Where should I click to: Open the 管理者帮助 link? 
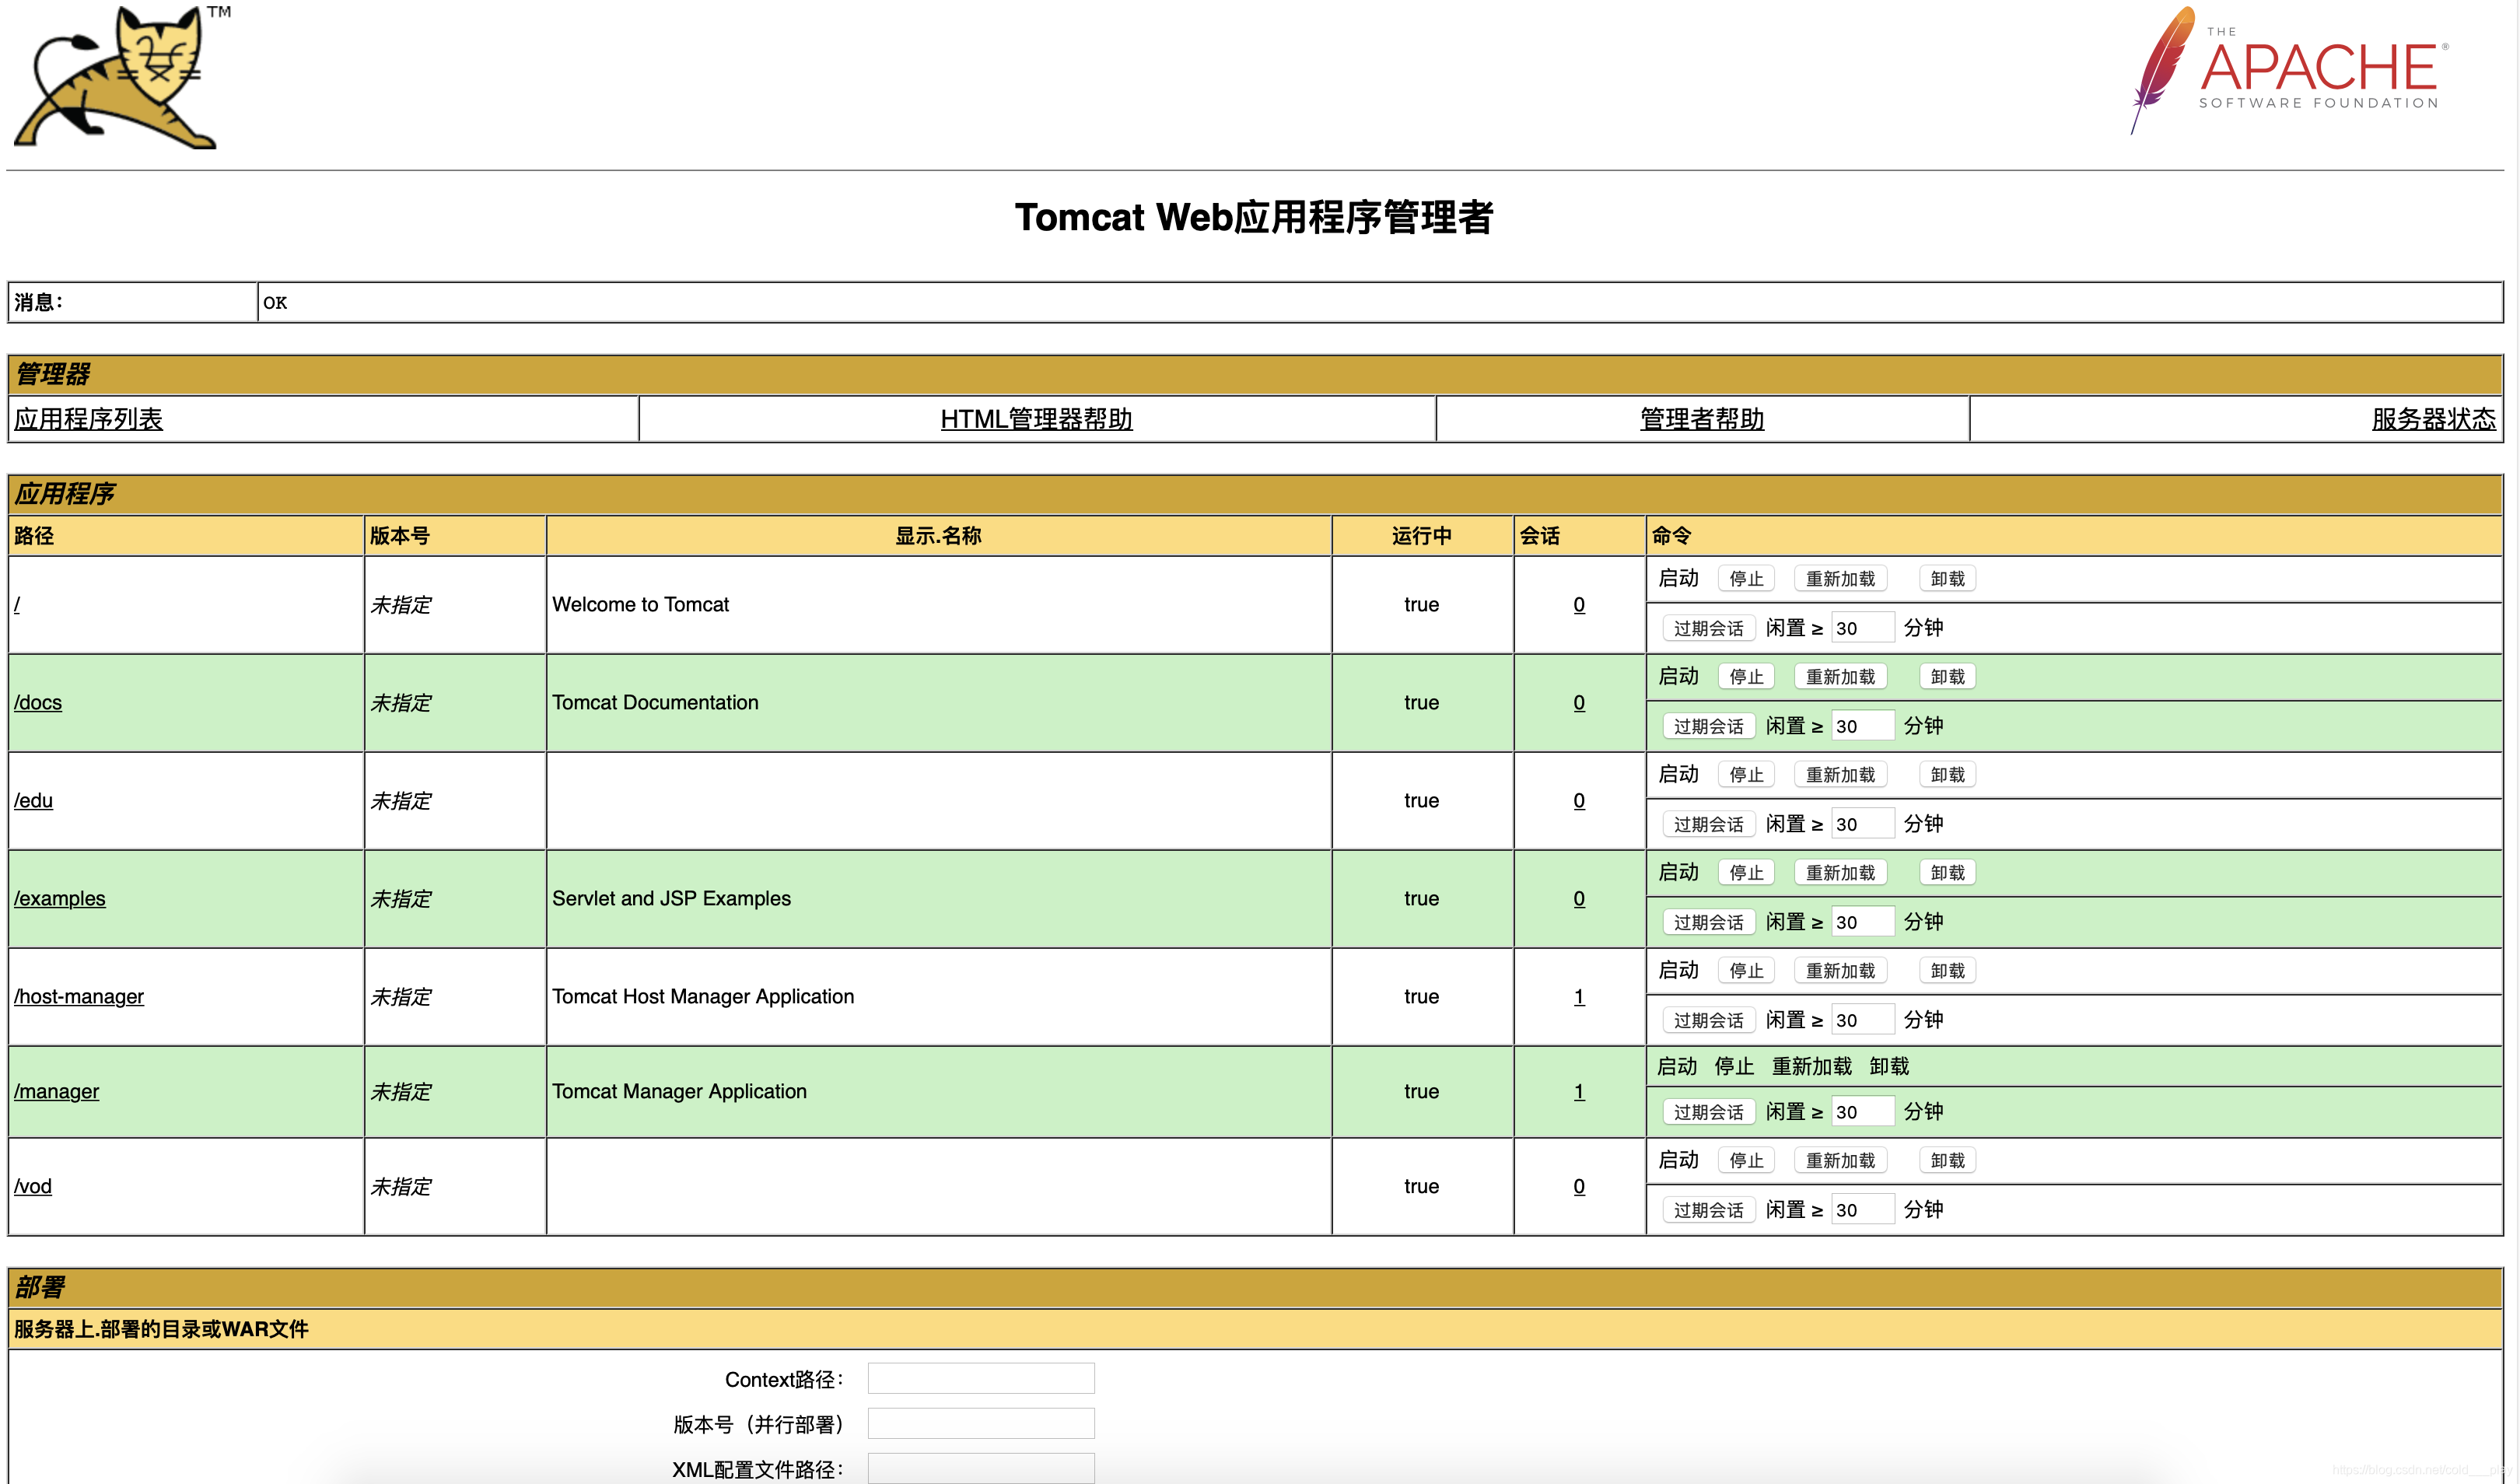point(1702,419)
